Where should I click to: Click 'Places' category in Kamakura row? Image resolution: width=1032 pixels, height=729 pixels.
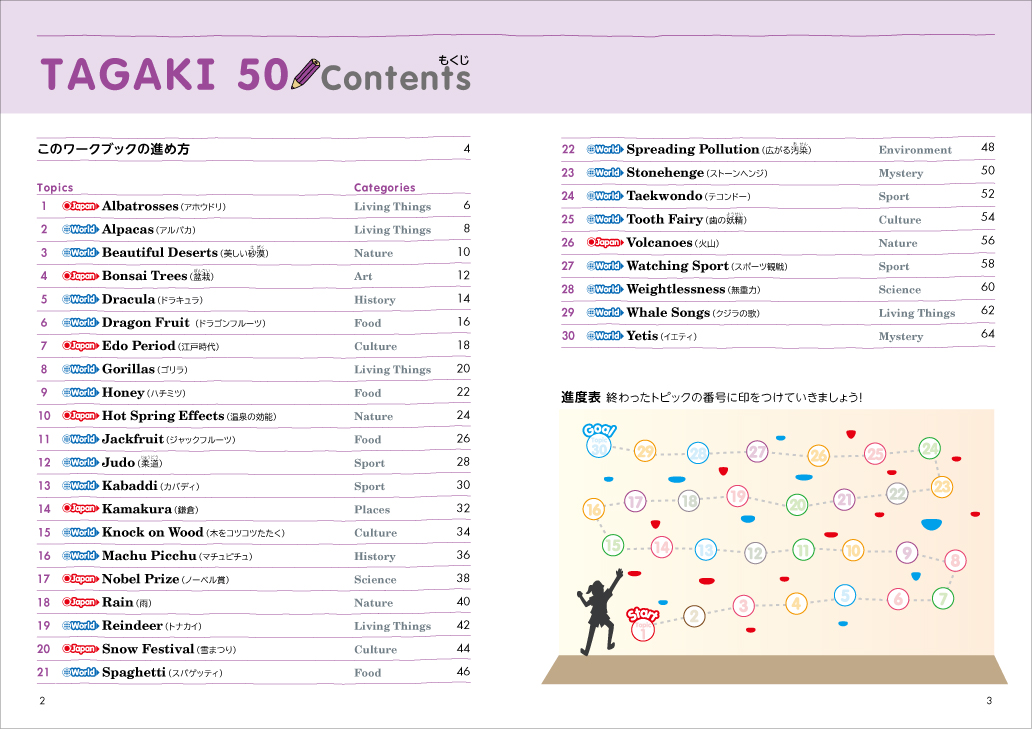tap(373, 509)
